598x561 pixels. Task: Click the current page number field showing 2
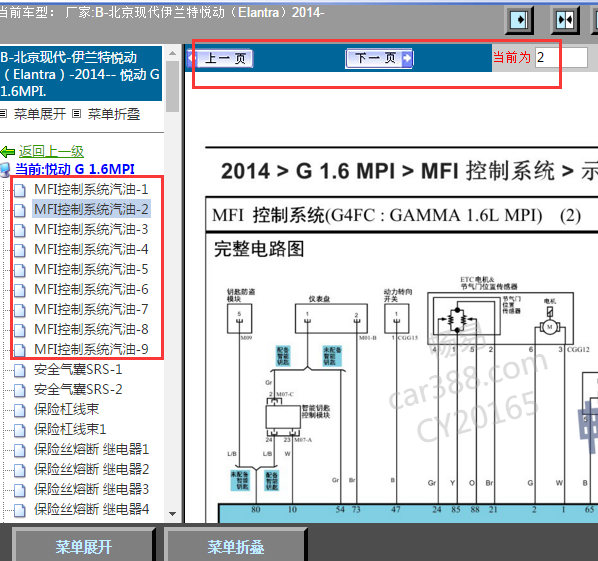[561, 58]
